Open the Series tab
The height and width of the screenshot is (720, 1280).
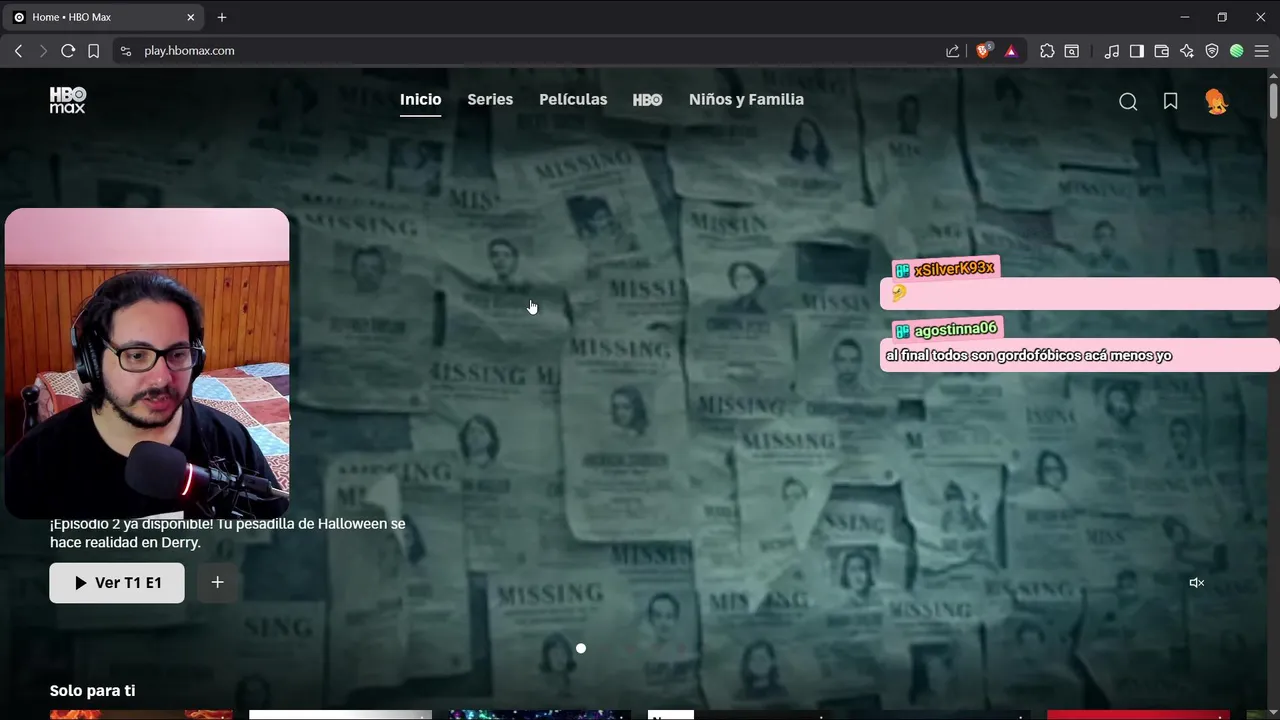tap(490, 99)
